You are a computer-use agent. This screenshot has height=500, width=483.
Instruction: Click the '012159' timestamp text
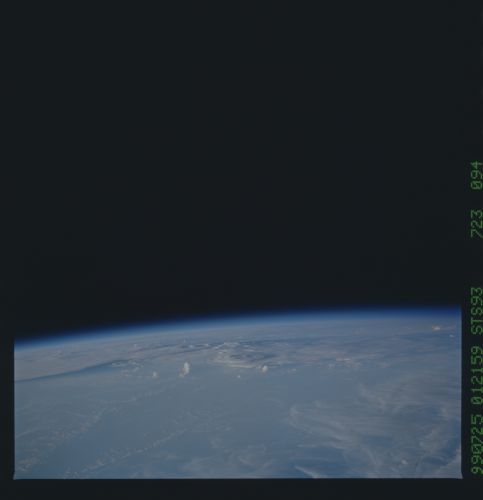click(x=476, y=376)
